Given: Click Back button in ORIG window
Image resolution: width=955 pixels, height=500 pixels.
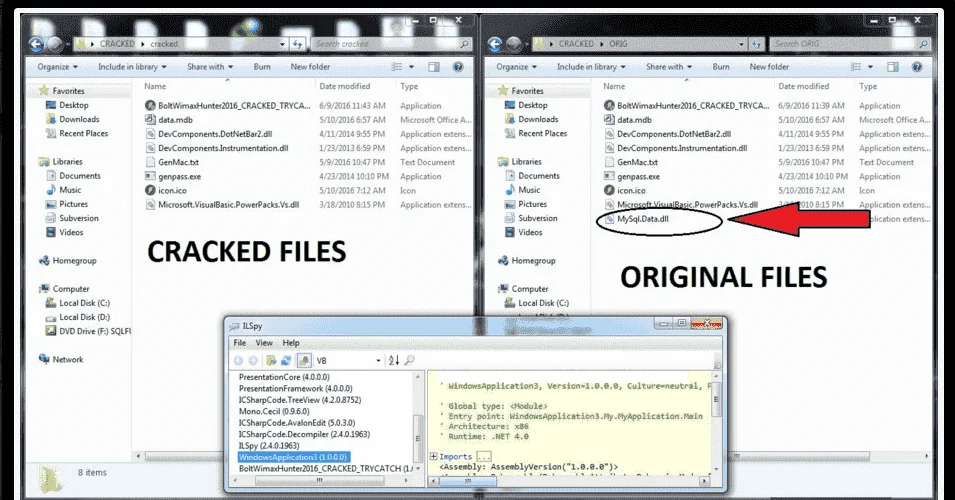Looking at the screenshot, I should pyautogui.click(x=495, y=44).
